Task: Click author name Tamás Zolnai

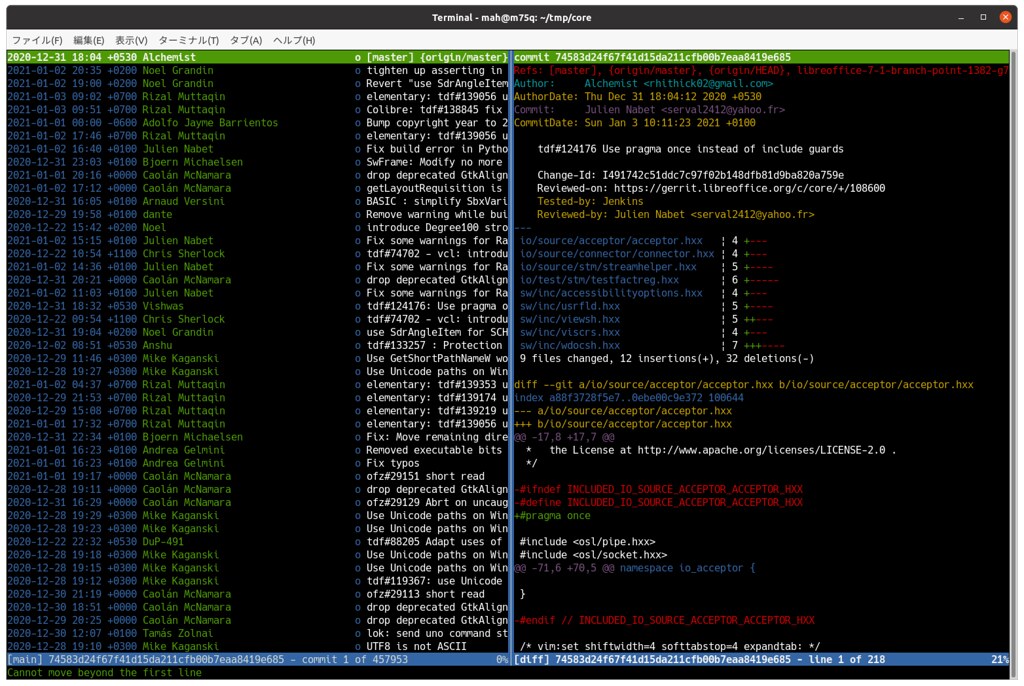Action: (178, 633)
